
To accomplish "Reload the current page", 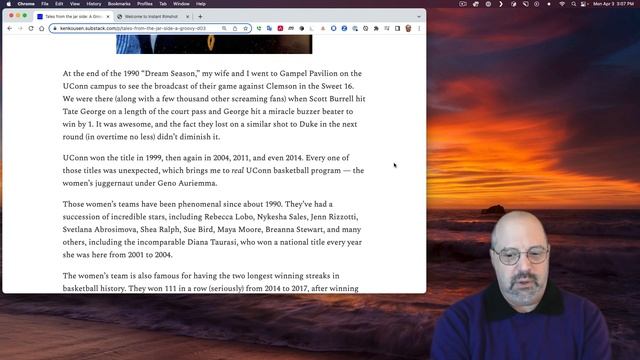I will coord(31,29).
